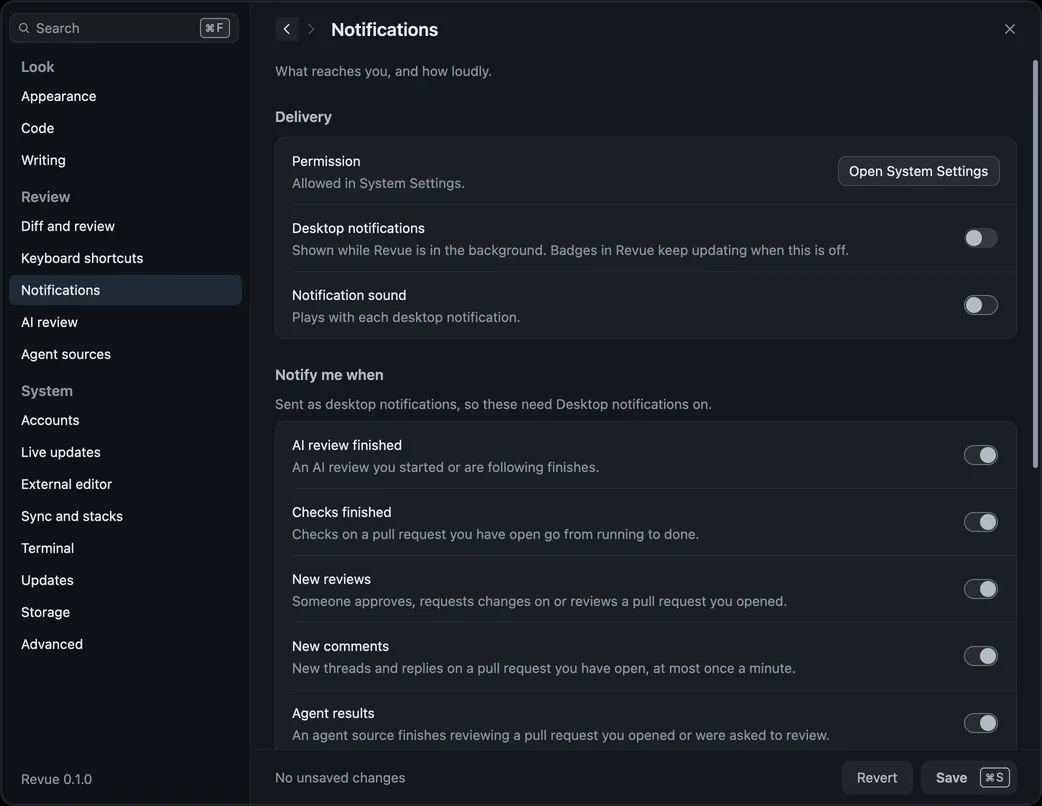
Task: Go to Diff and review settings
Action: [x=125, y=226]
